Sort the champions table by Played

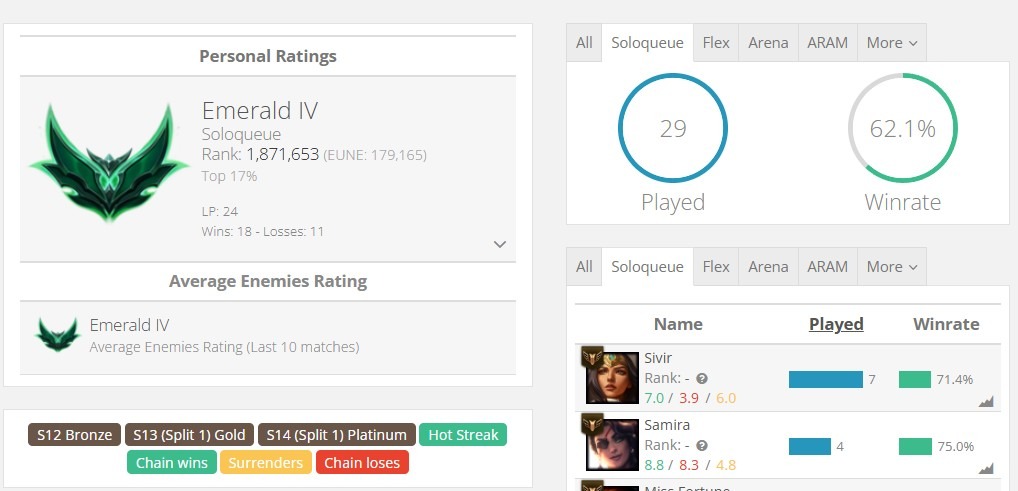(x=836, y=324)
